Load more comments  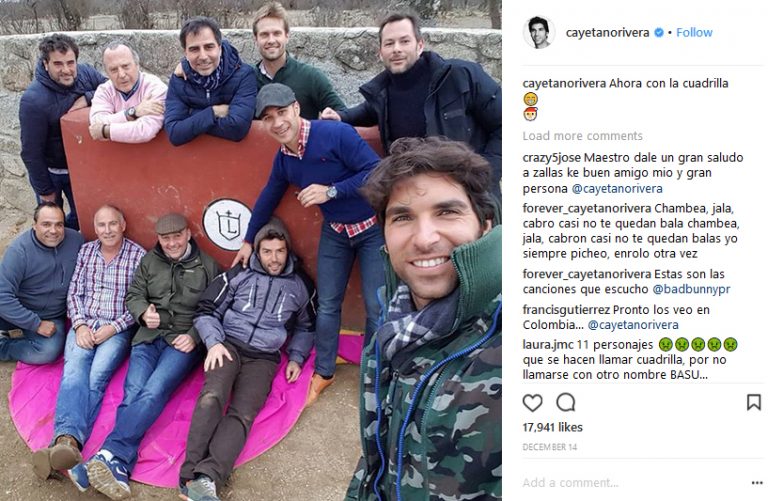pyautogui.click(x=582, y=136)
